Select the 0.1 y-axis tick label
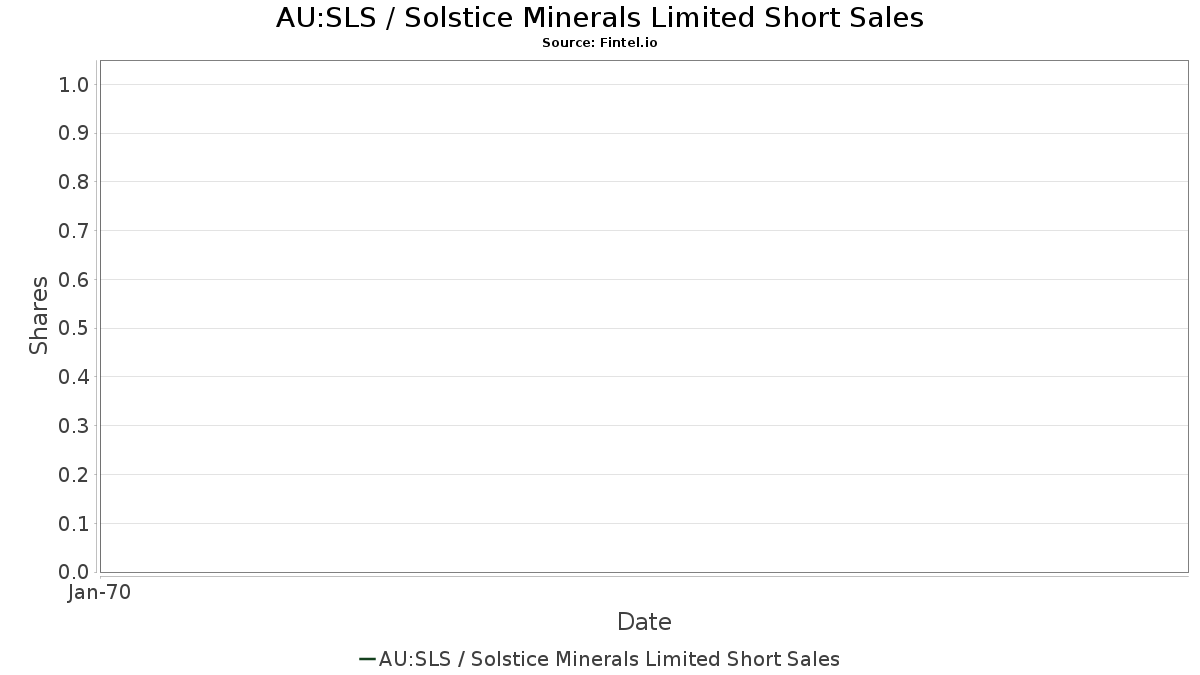The image size is (1200, 675). (x=75, y=523)
